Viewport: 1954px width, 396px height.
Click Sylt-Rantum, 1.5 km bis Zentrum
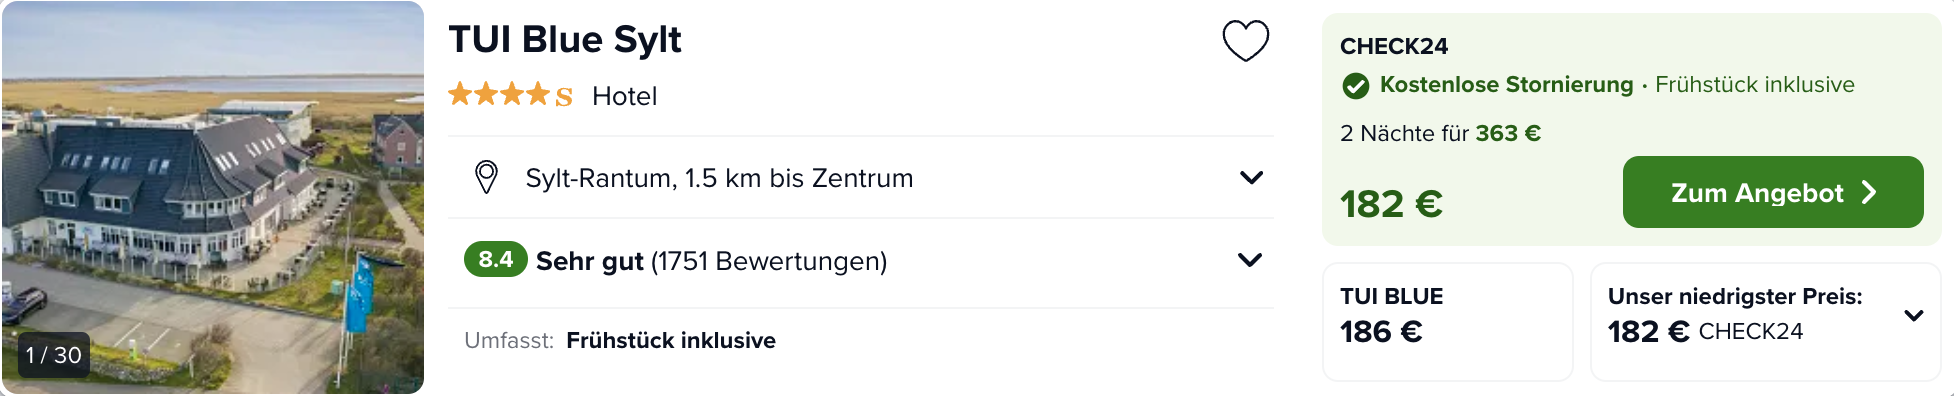coord(719,178)
